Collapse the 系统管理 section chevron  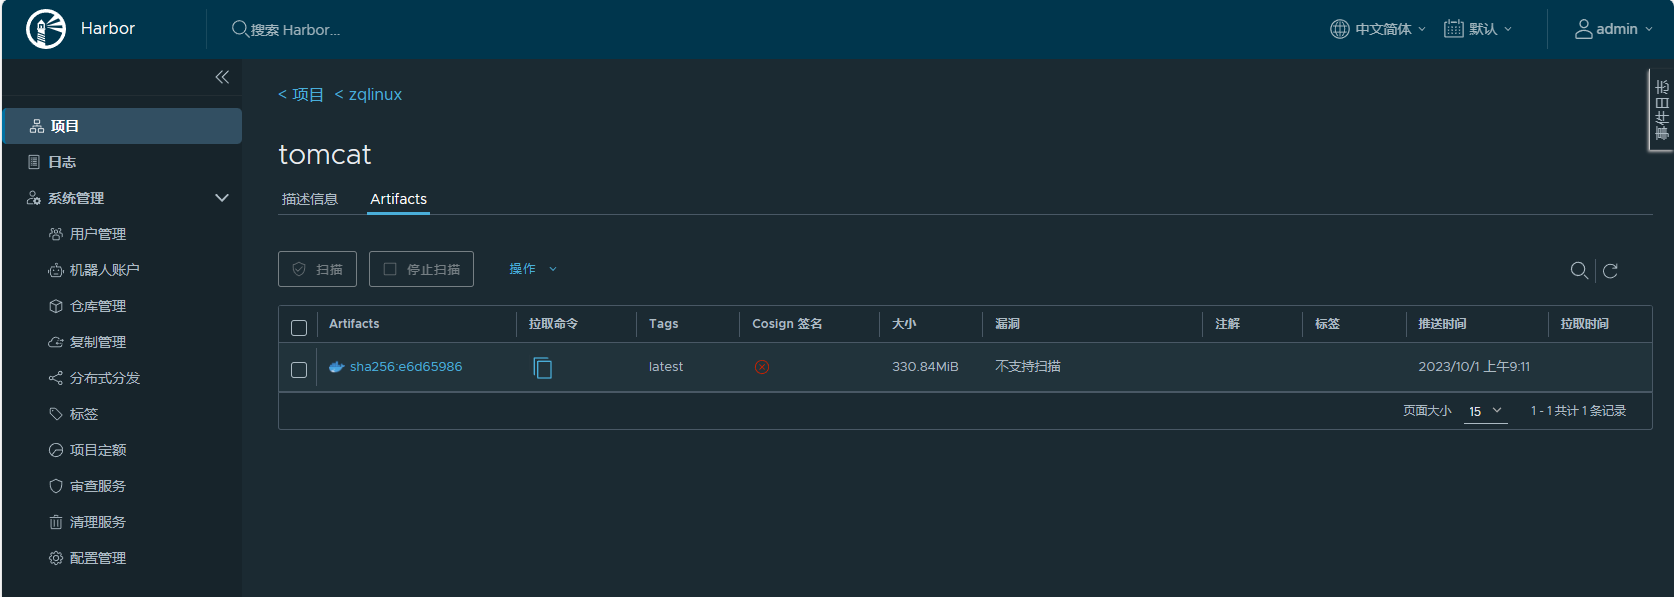pyautogui.click(x=222, y=198)
